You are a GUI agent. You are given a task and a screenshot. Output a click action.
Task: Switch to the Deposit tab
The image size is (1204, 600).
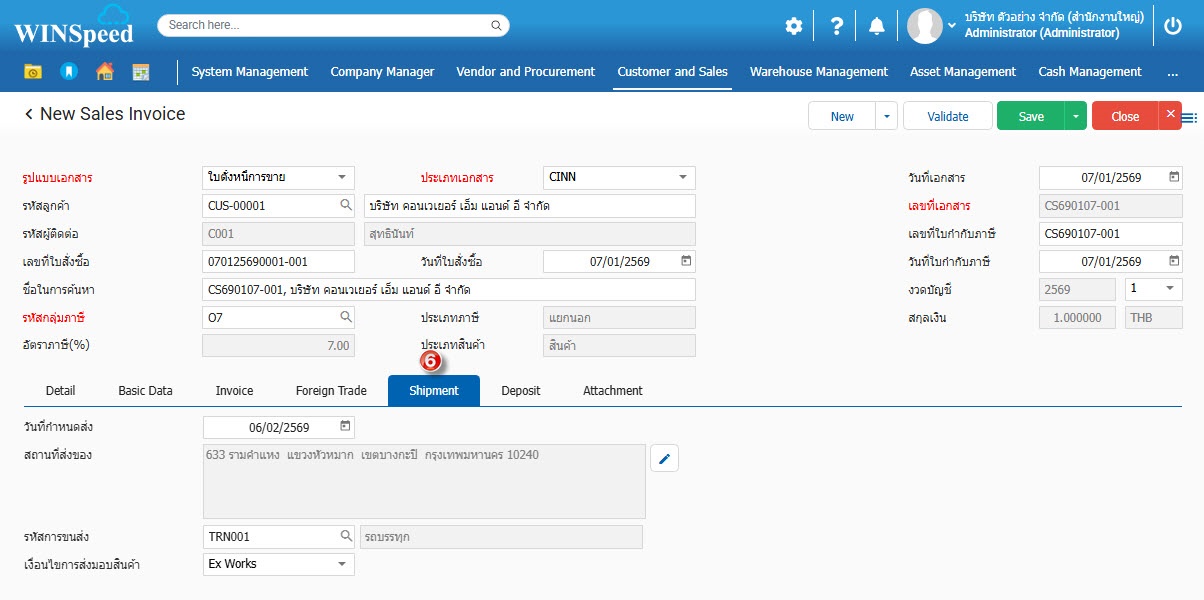(521, 391)
